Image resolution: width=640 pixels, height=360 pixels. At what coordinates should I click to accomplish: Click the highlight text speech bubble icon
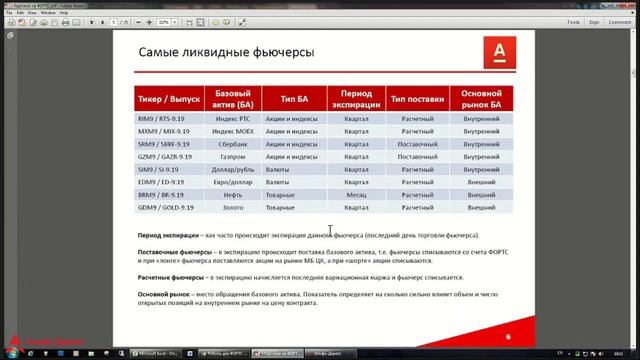(227, 22)
